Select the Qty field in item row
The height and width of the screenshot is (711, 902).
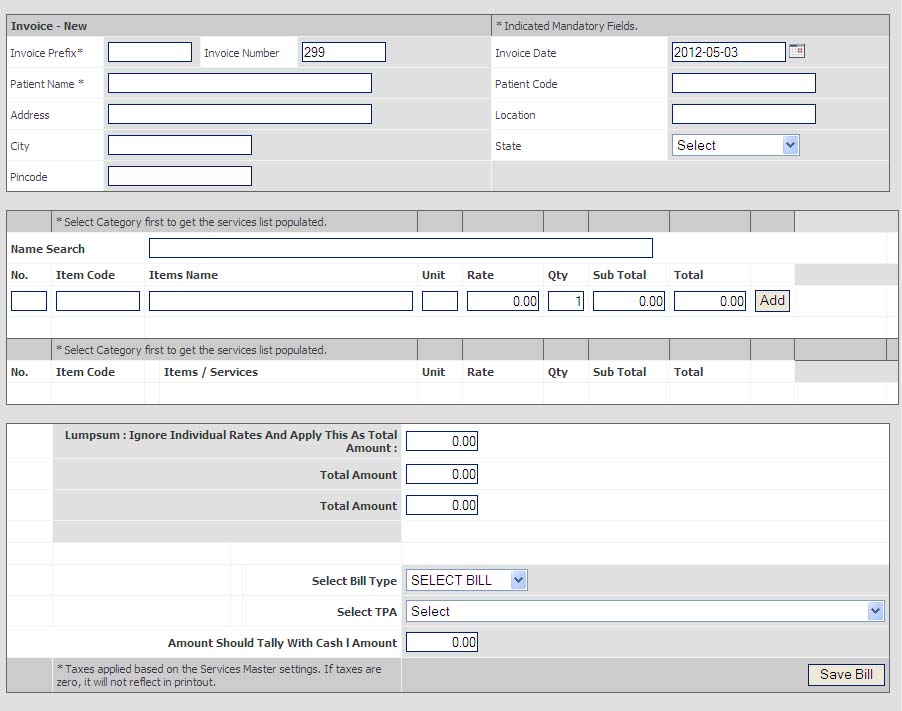[x=565, y=301]
